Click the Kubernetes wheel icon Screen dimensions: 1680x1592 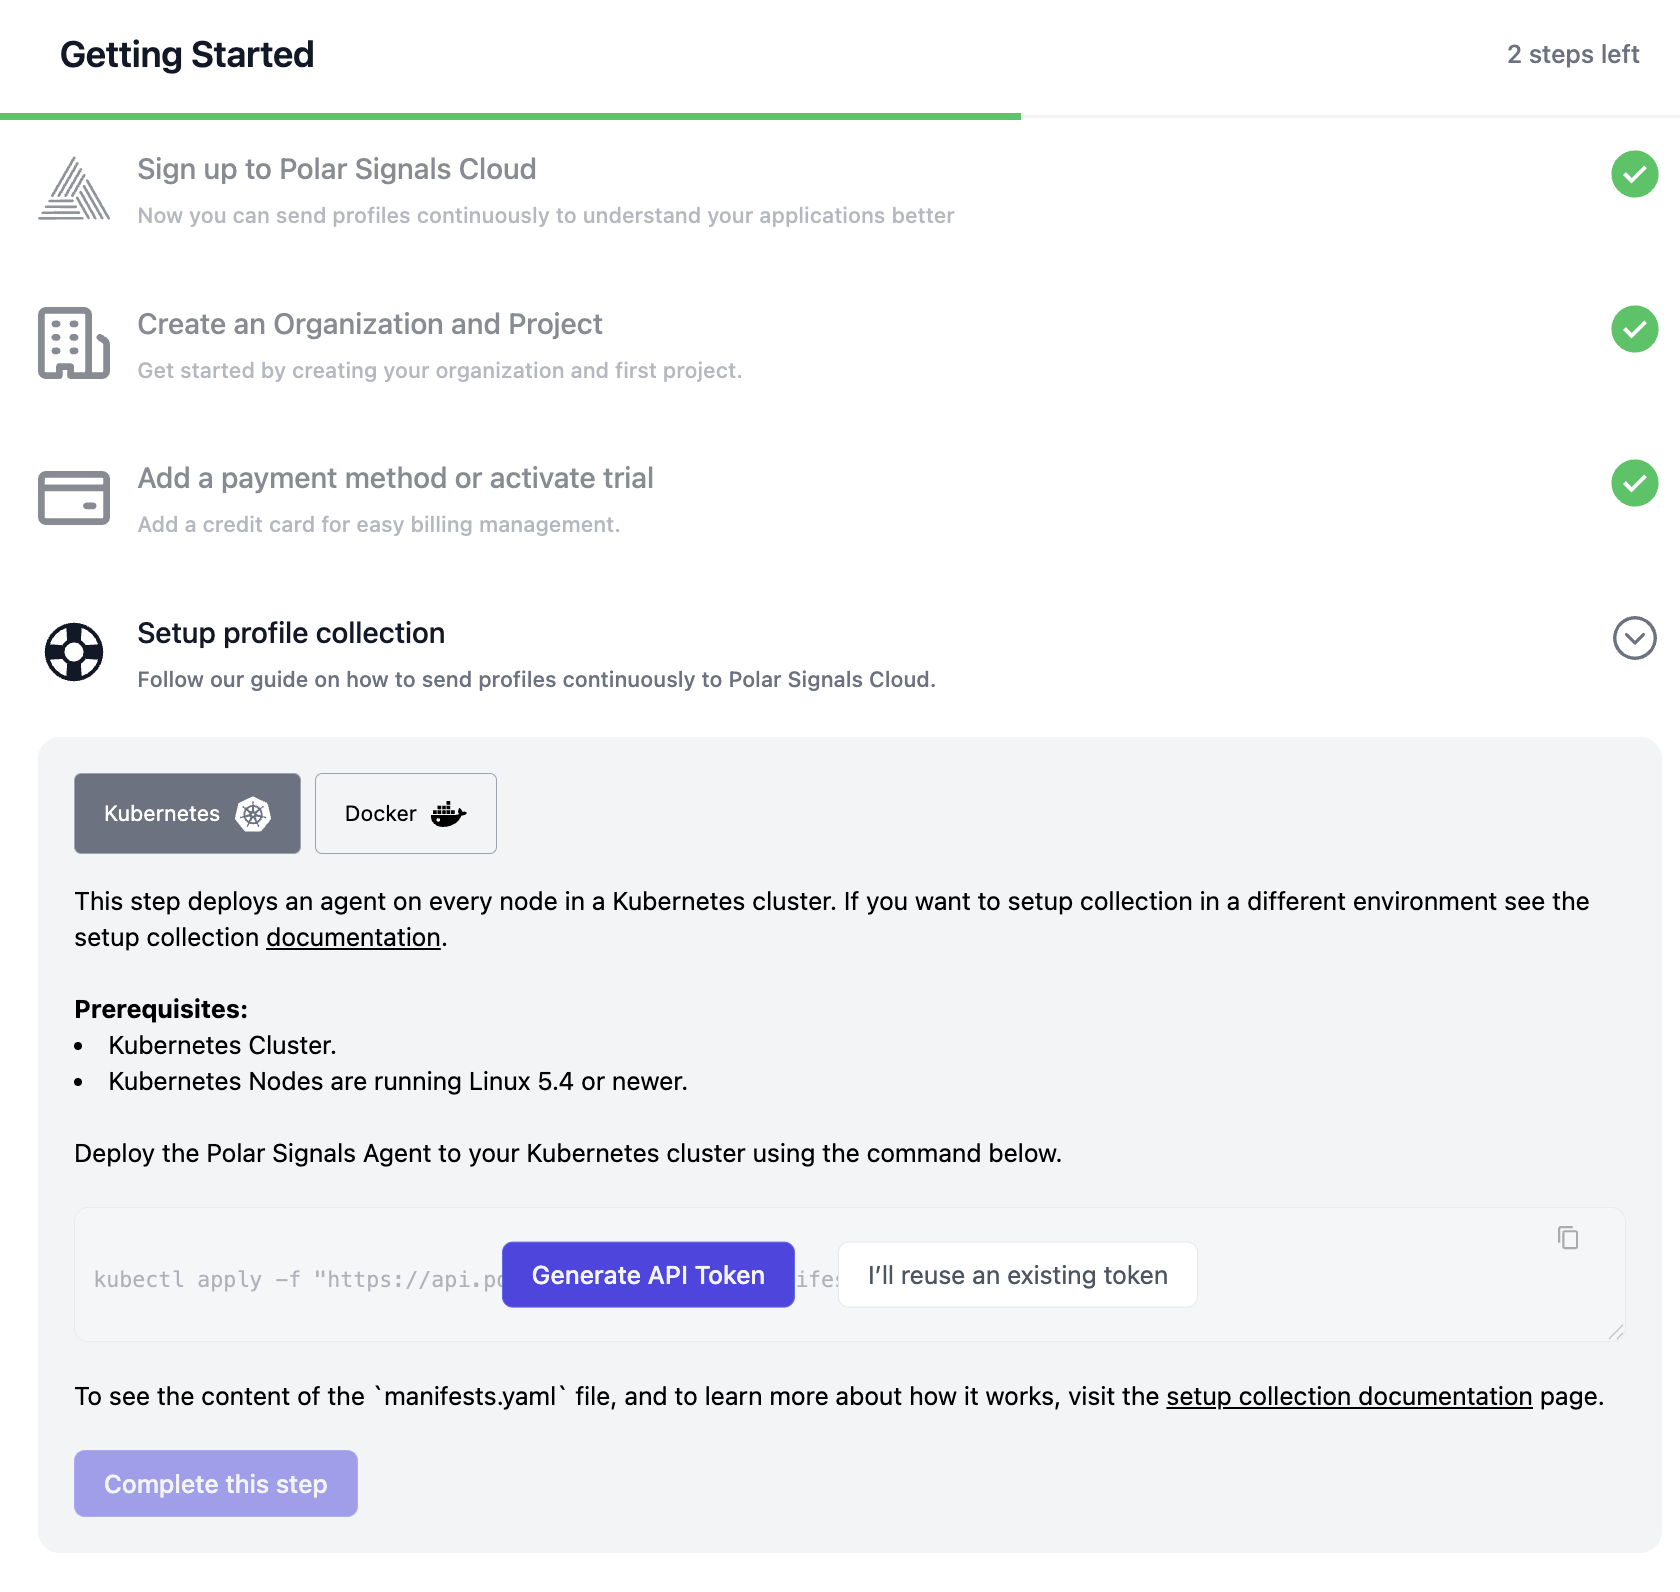(x=253, y=813)
